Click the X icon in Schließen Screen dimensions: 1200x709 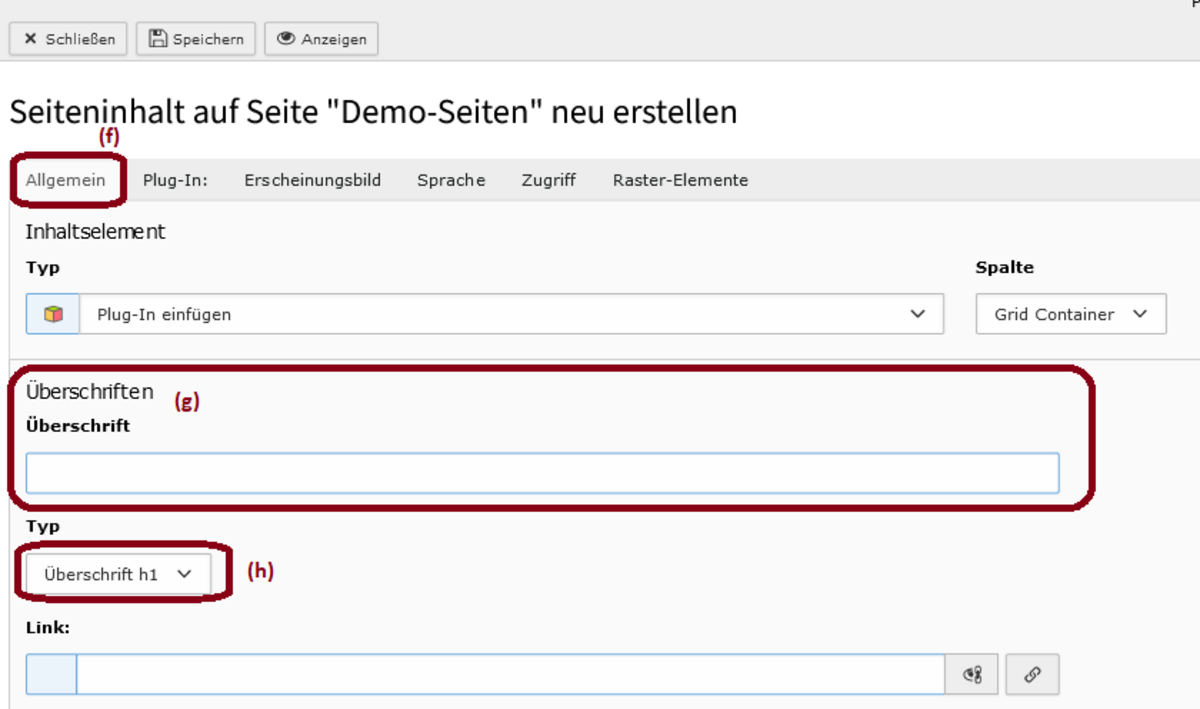pyautogui.click(x=30, y=39)
